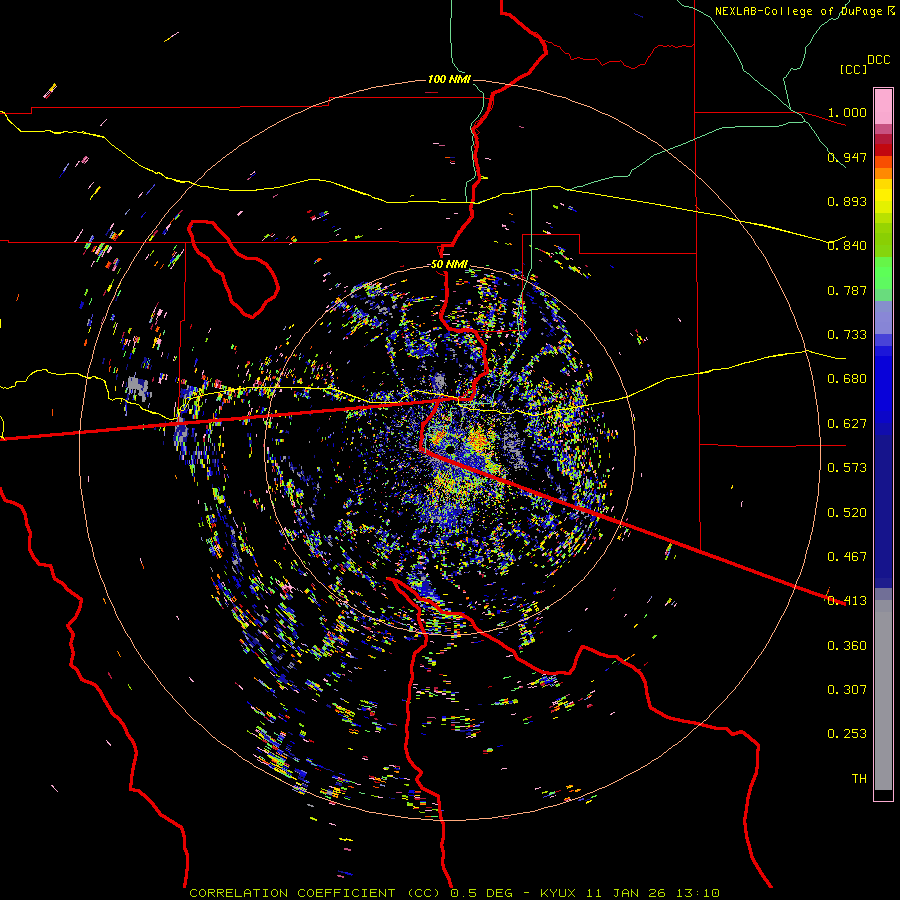The height and width of the screenshot is (900, 900).
Task: Select the 0.520 legend value
Action: pyautogui.click(x=847, y=513)
